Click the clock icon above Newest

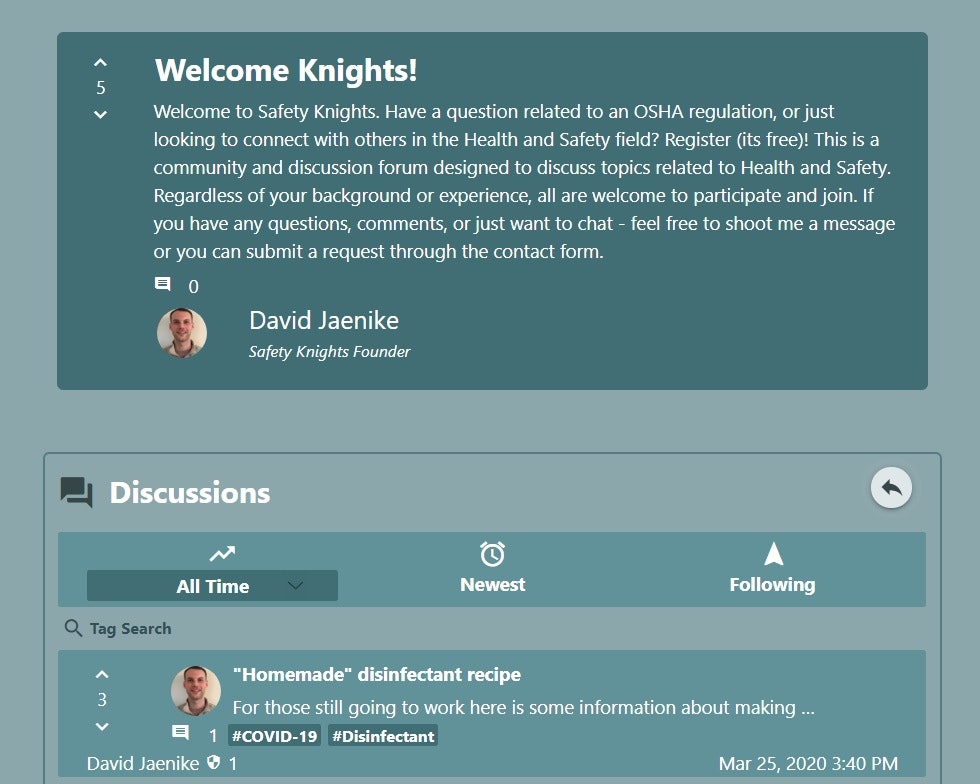click(x=492, y=553)
